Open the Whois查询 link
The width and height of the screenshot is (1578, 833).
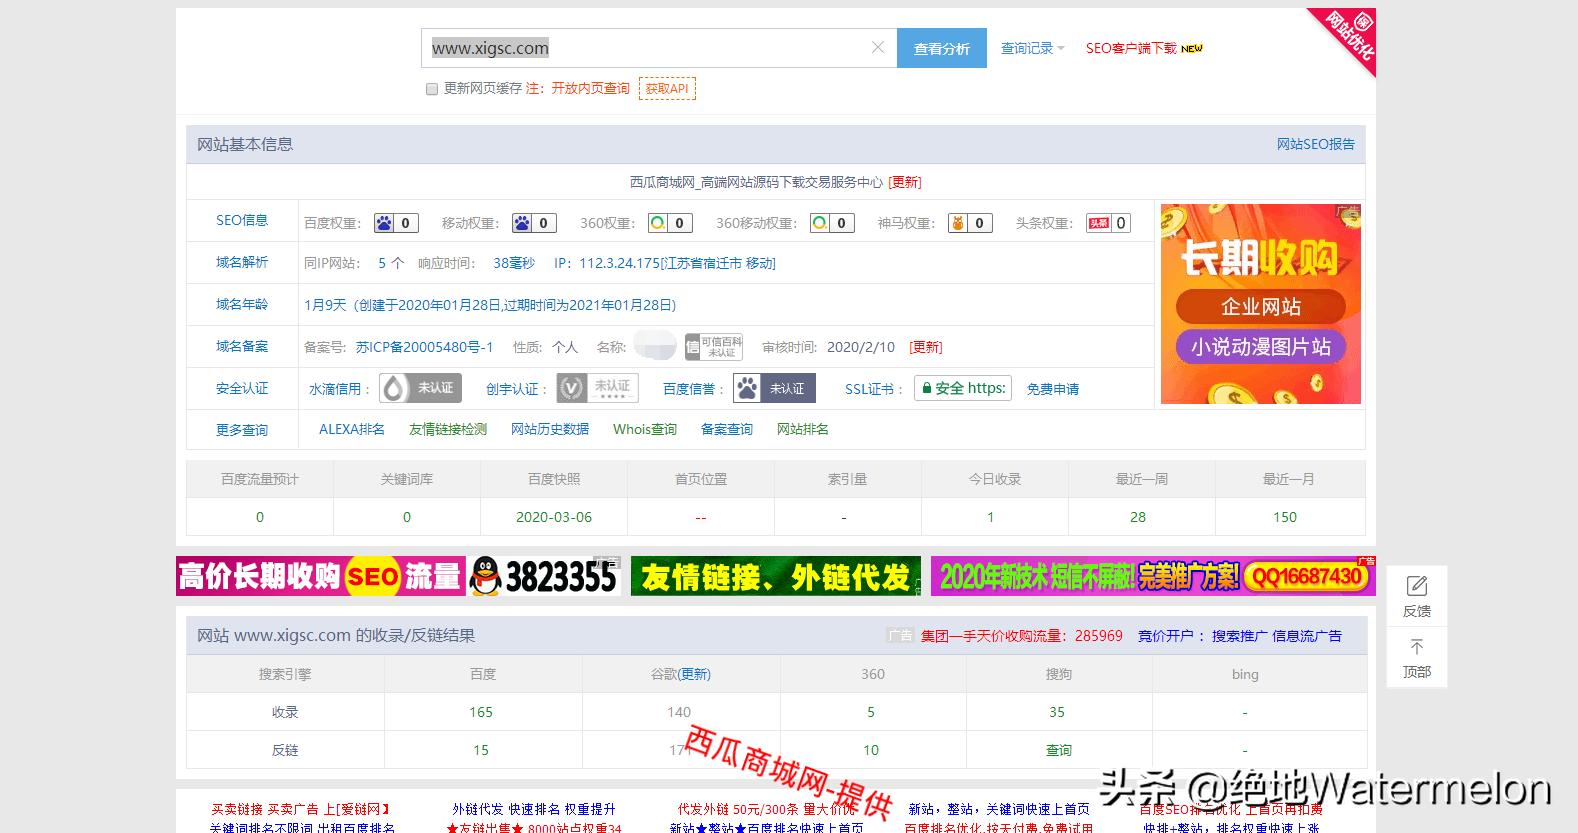coord(645,429)
